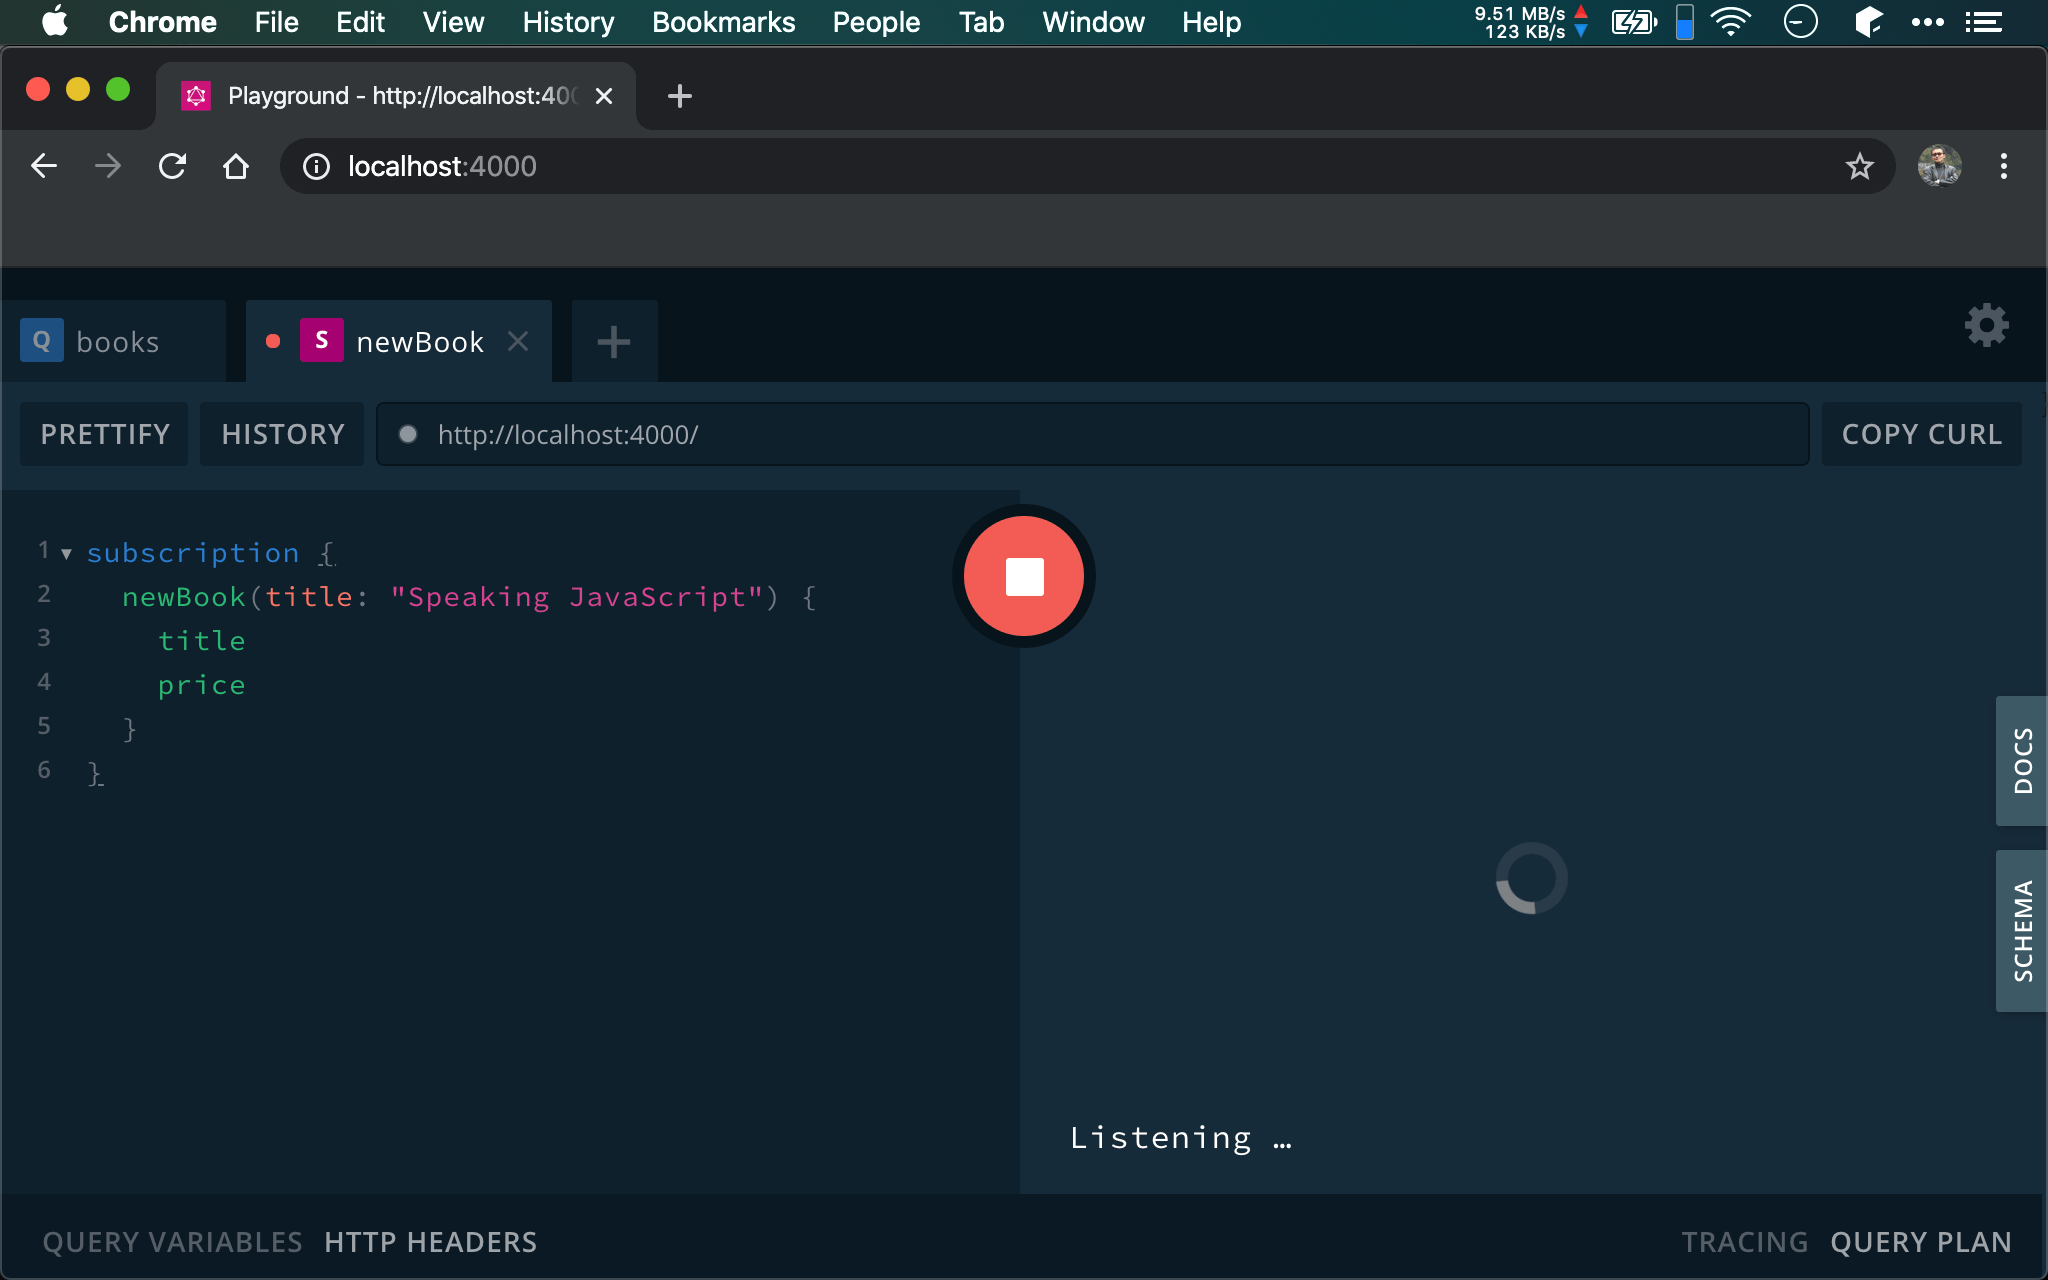Toggle the TRACING section
The image size is (2048, 1280).
coord(1746,1242)
